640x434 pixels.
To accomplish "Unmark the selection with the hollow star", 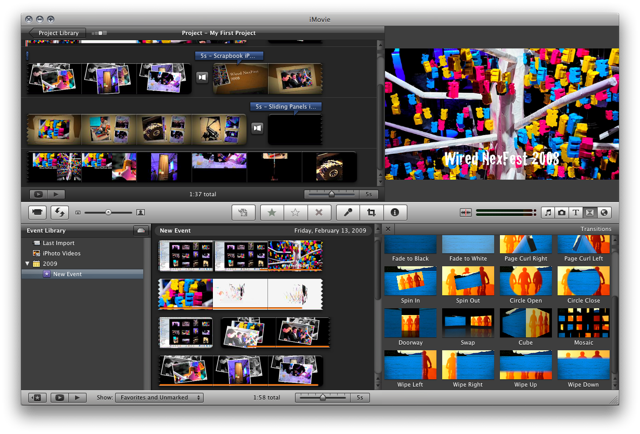I will [x=296, y=212].
